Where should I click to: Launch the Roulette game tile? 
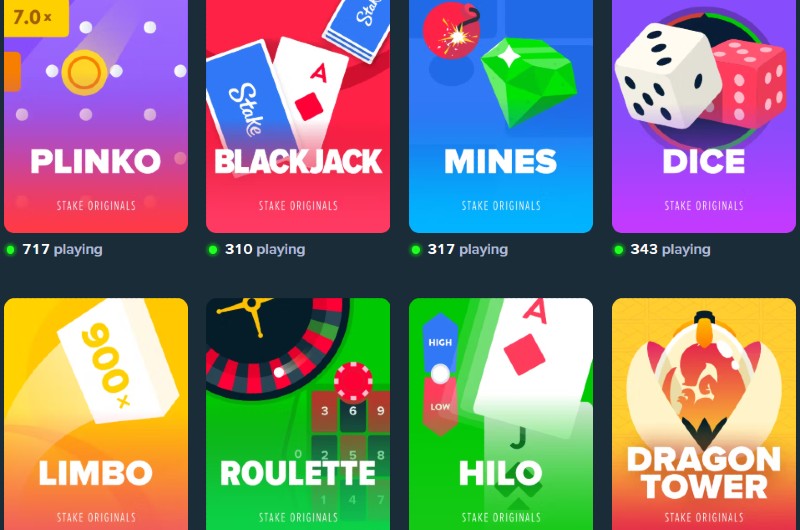coord(298,414)
